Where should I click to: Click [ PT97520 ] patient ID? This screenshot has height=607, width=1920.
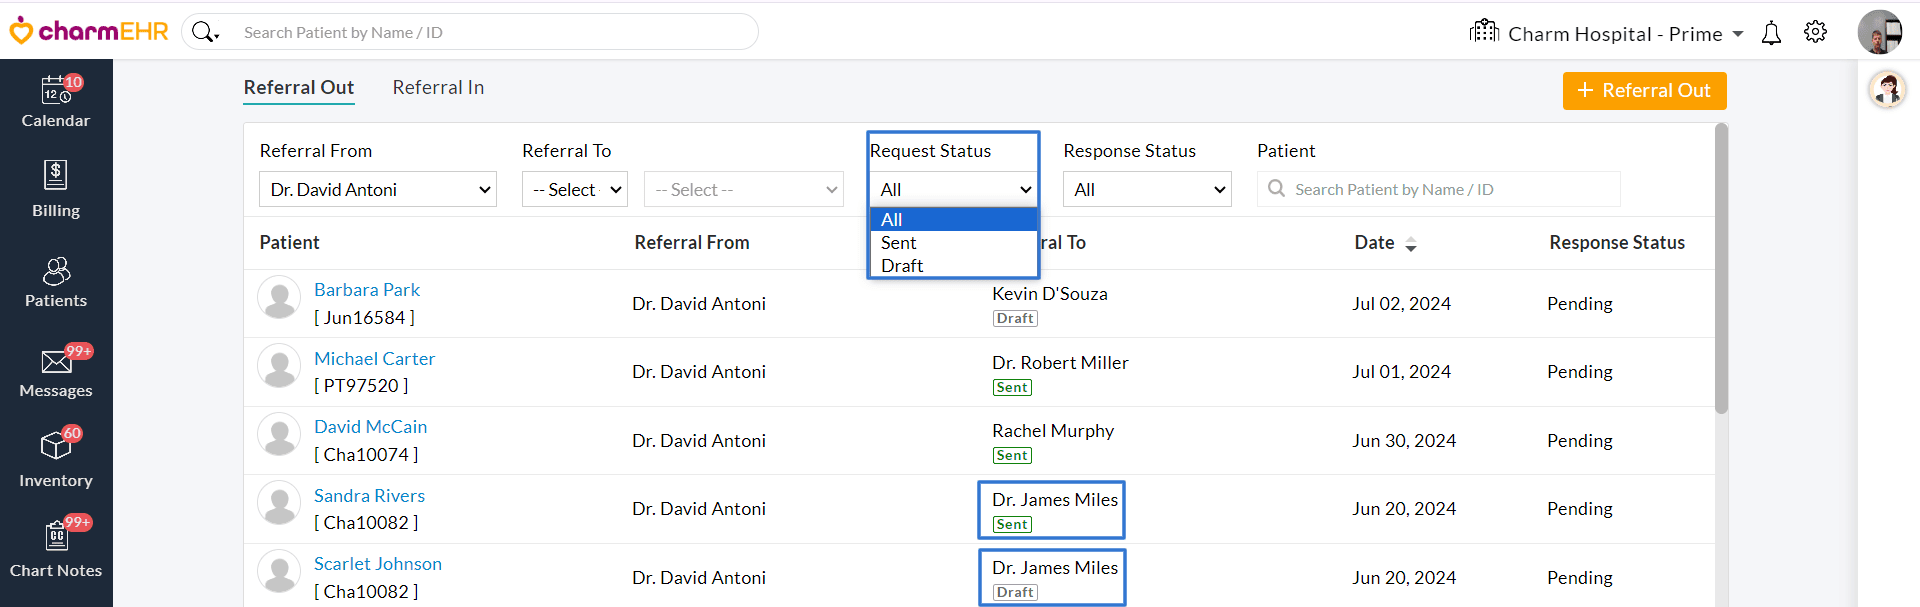pos(361,386)
